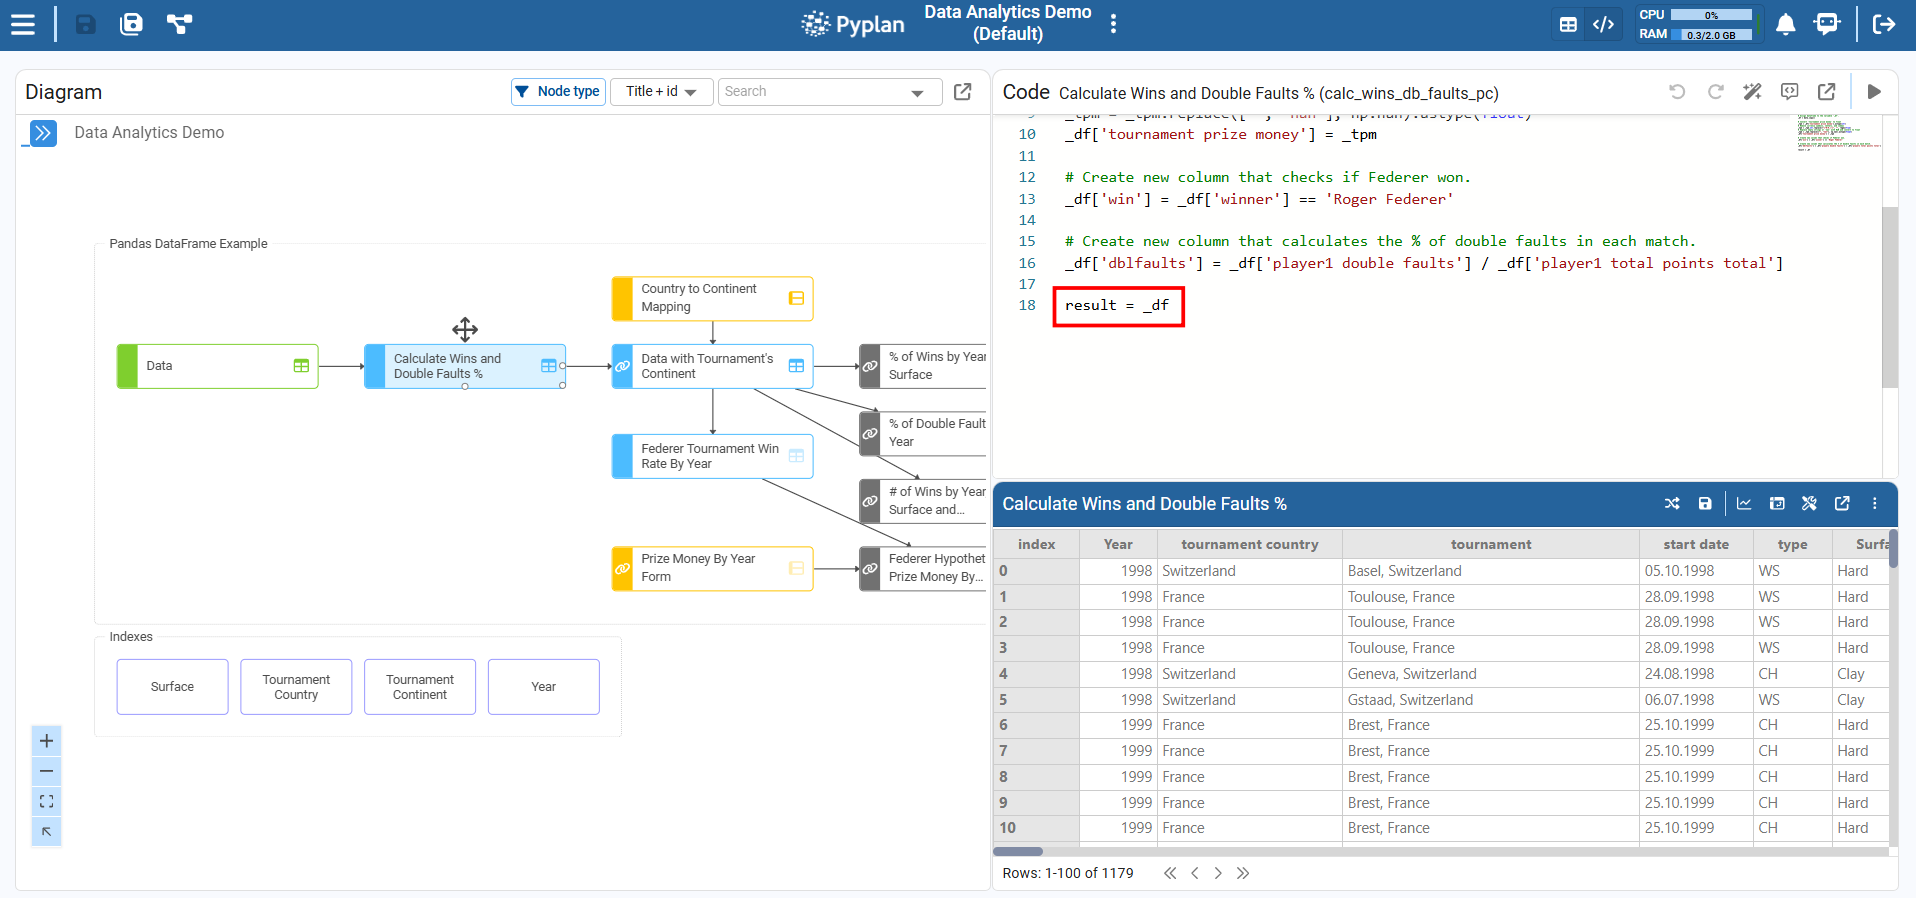Open the result table three-dot menu

coord(1874,504)
